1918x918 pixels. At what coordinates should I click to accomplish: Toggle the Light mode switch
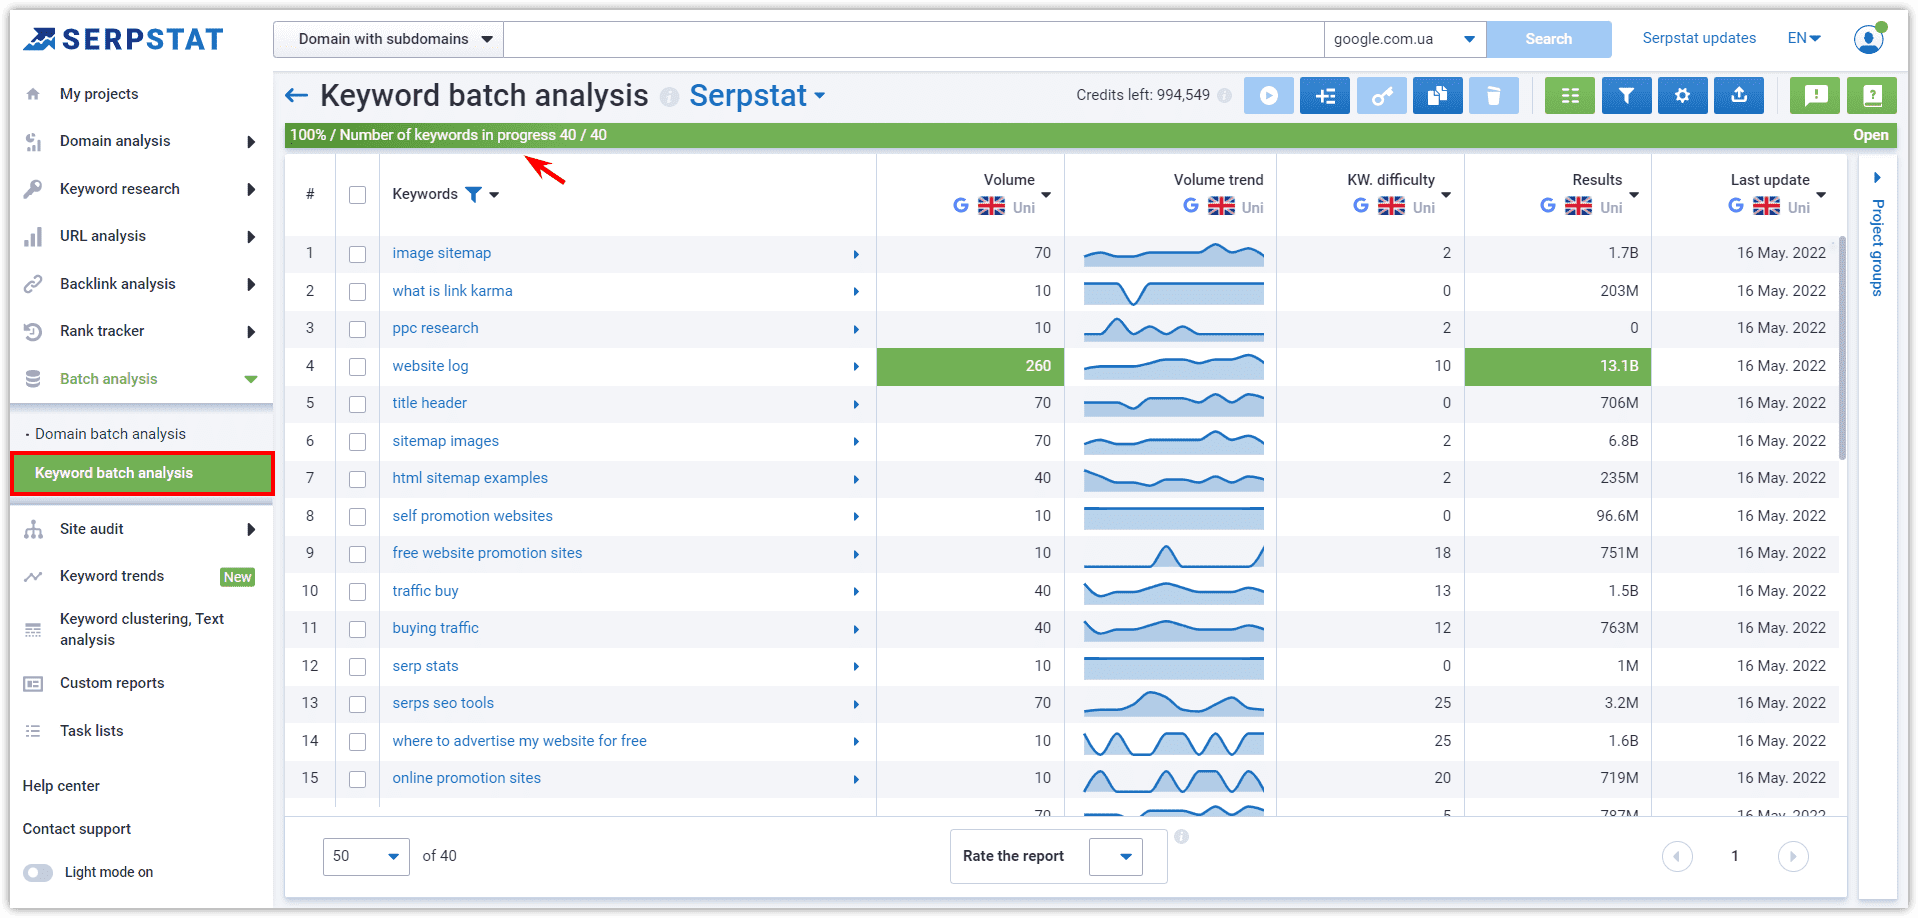click(x=38, y=872)
